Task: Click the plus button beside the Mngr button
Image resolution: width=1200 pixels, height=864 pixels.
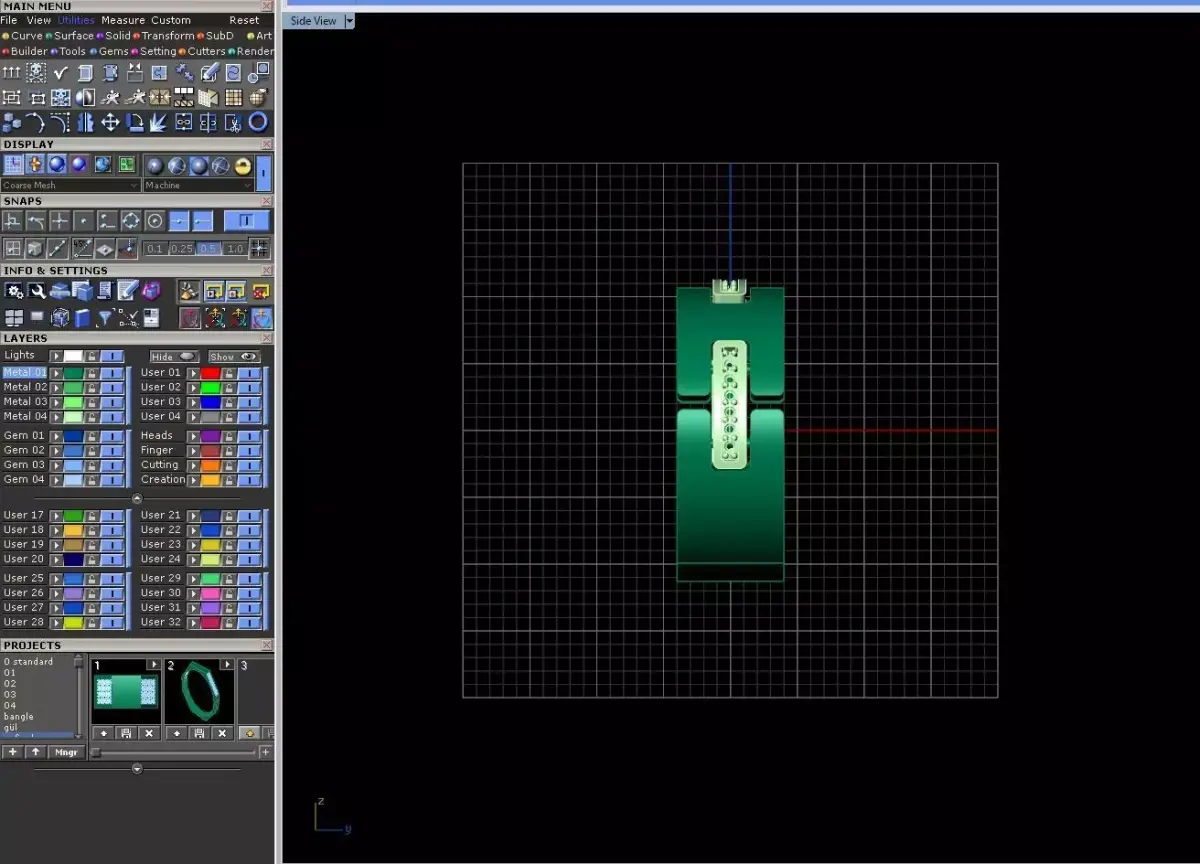Action: 13,752
